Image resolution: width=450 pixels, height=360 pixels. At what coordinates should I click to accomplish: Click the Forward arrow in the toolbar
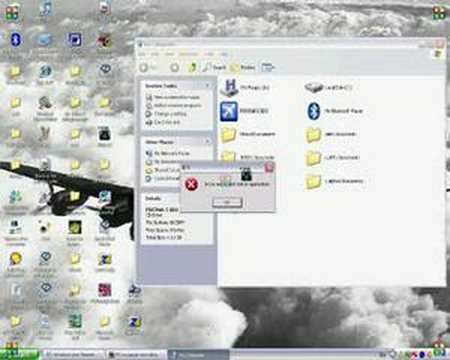click(175, 68)
